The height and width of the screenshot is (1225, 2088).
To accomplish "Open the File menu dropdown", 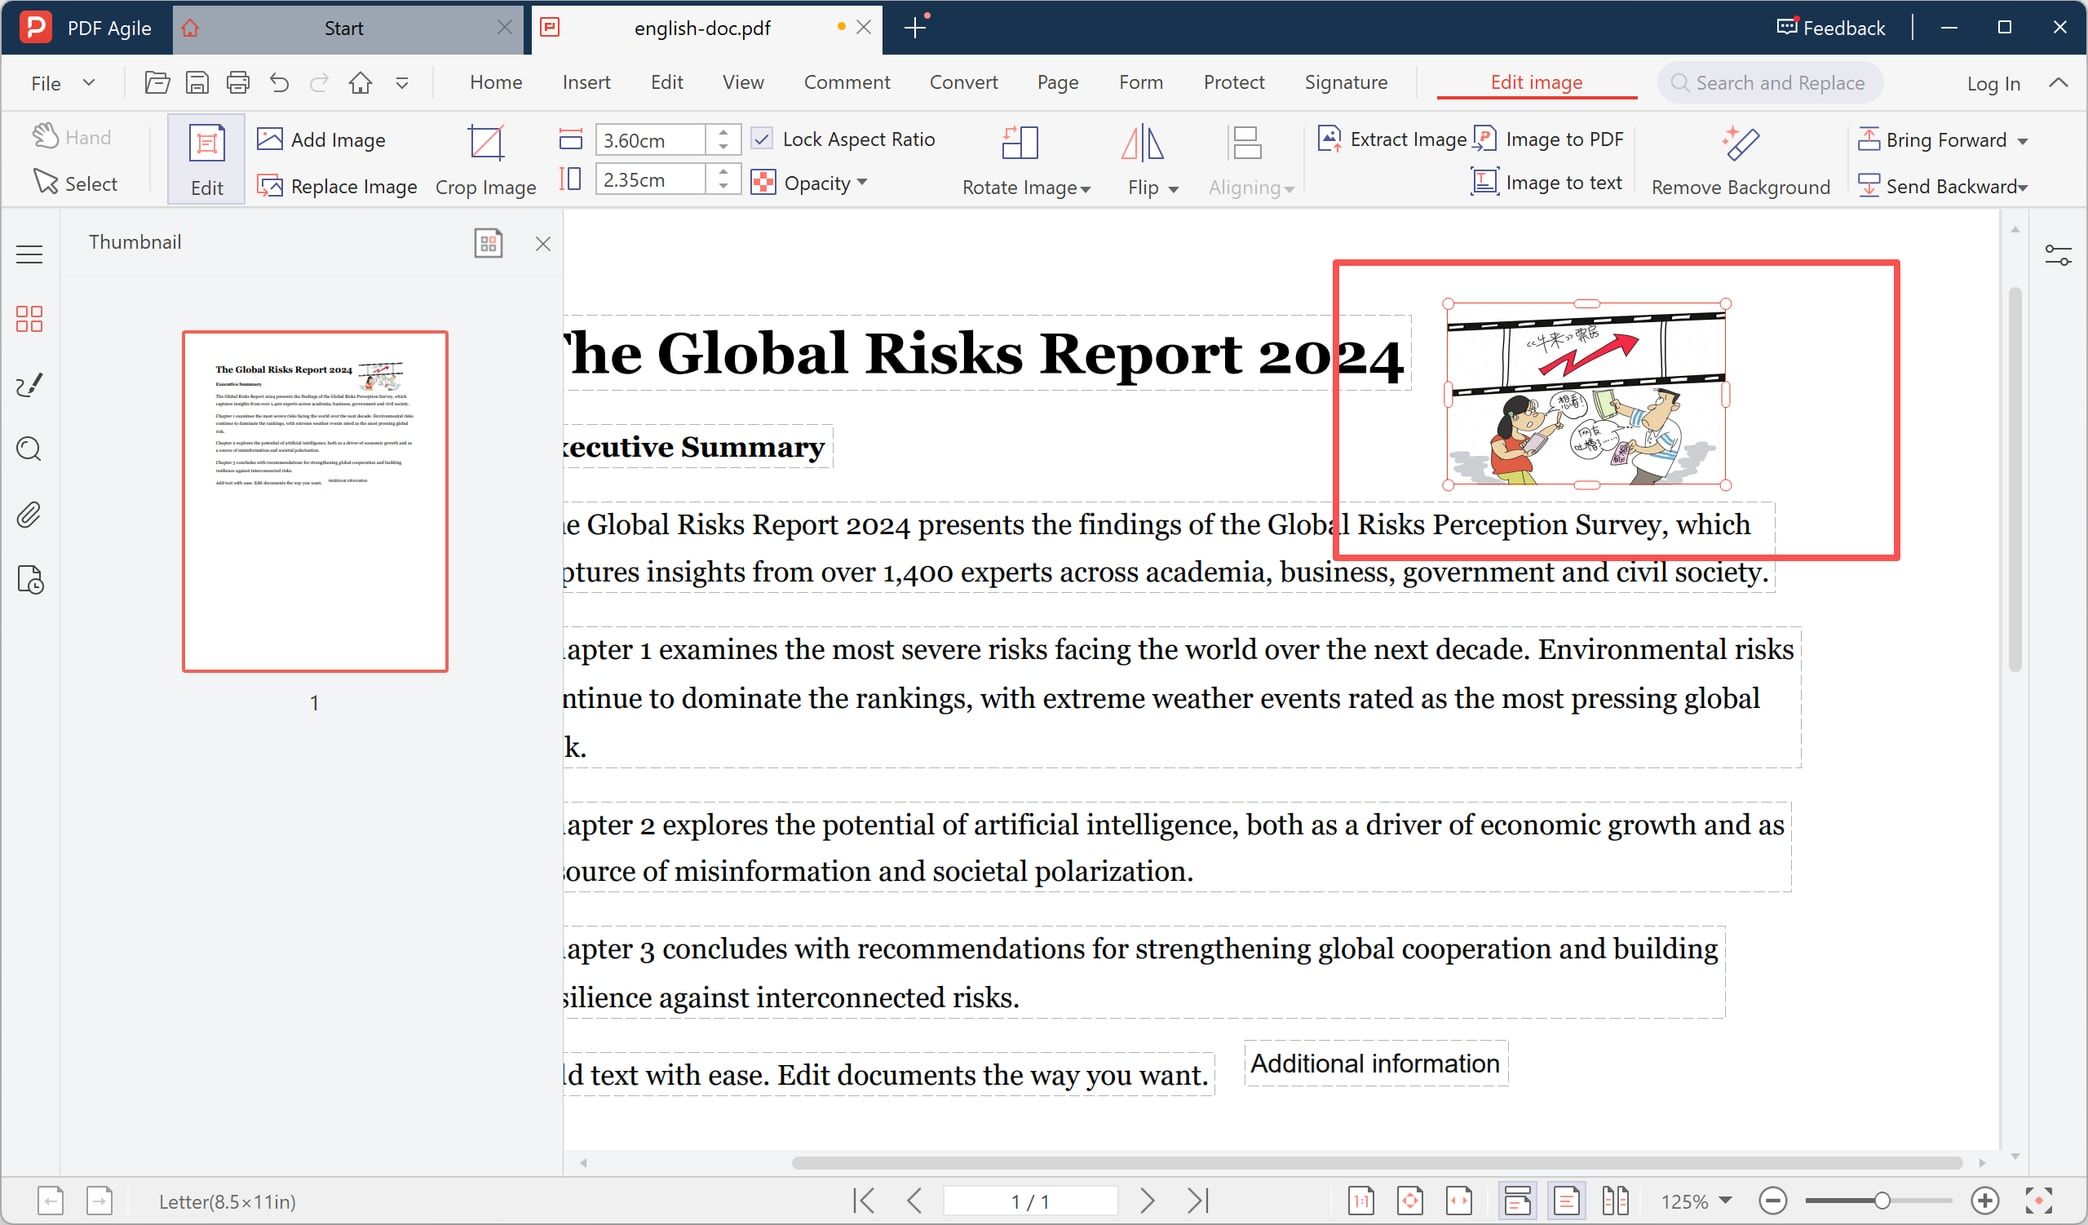I will (63, 83).
